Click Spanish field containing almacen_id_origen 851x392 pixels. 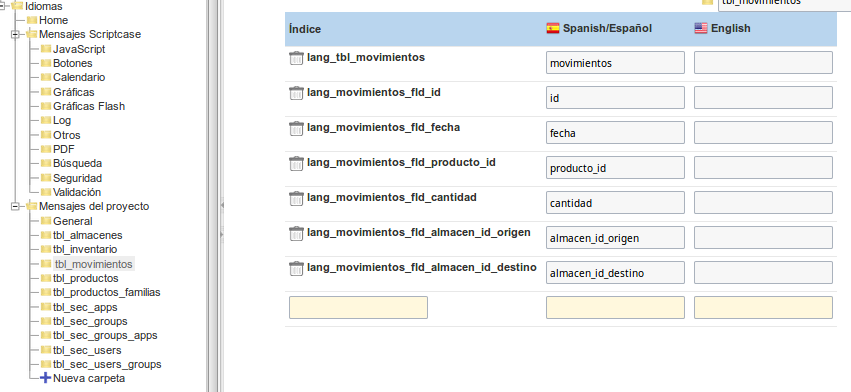coord(615,237)
